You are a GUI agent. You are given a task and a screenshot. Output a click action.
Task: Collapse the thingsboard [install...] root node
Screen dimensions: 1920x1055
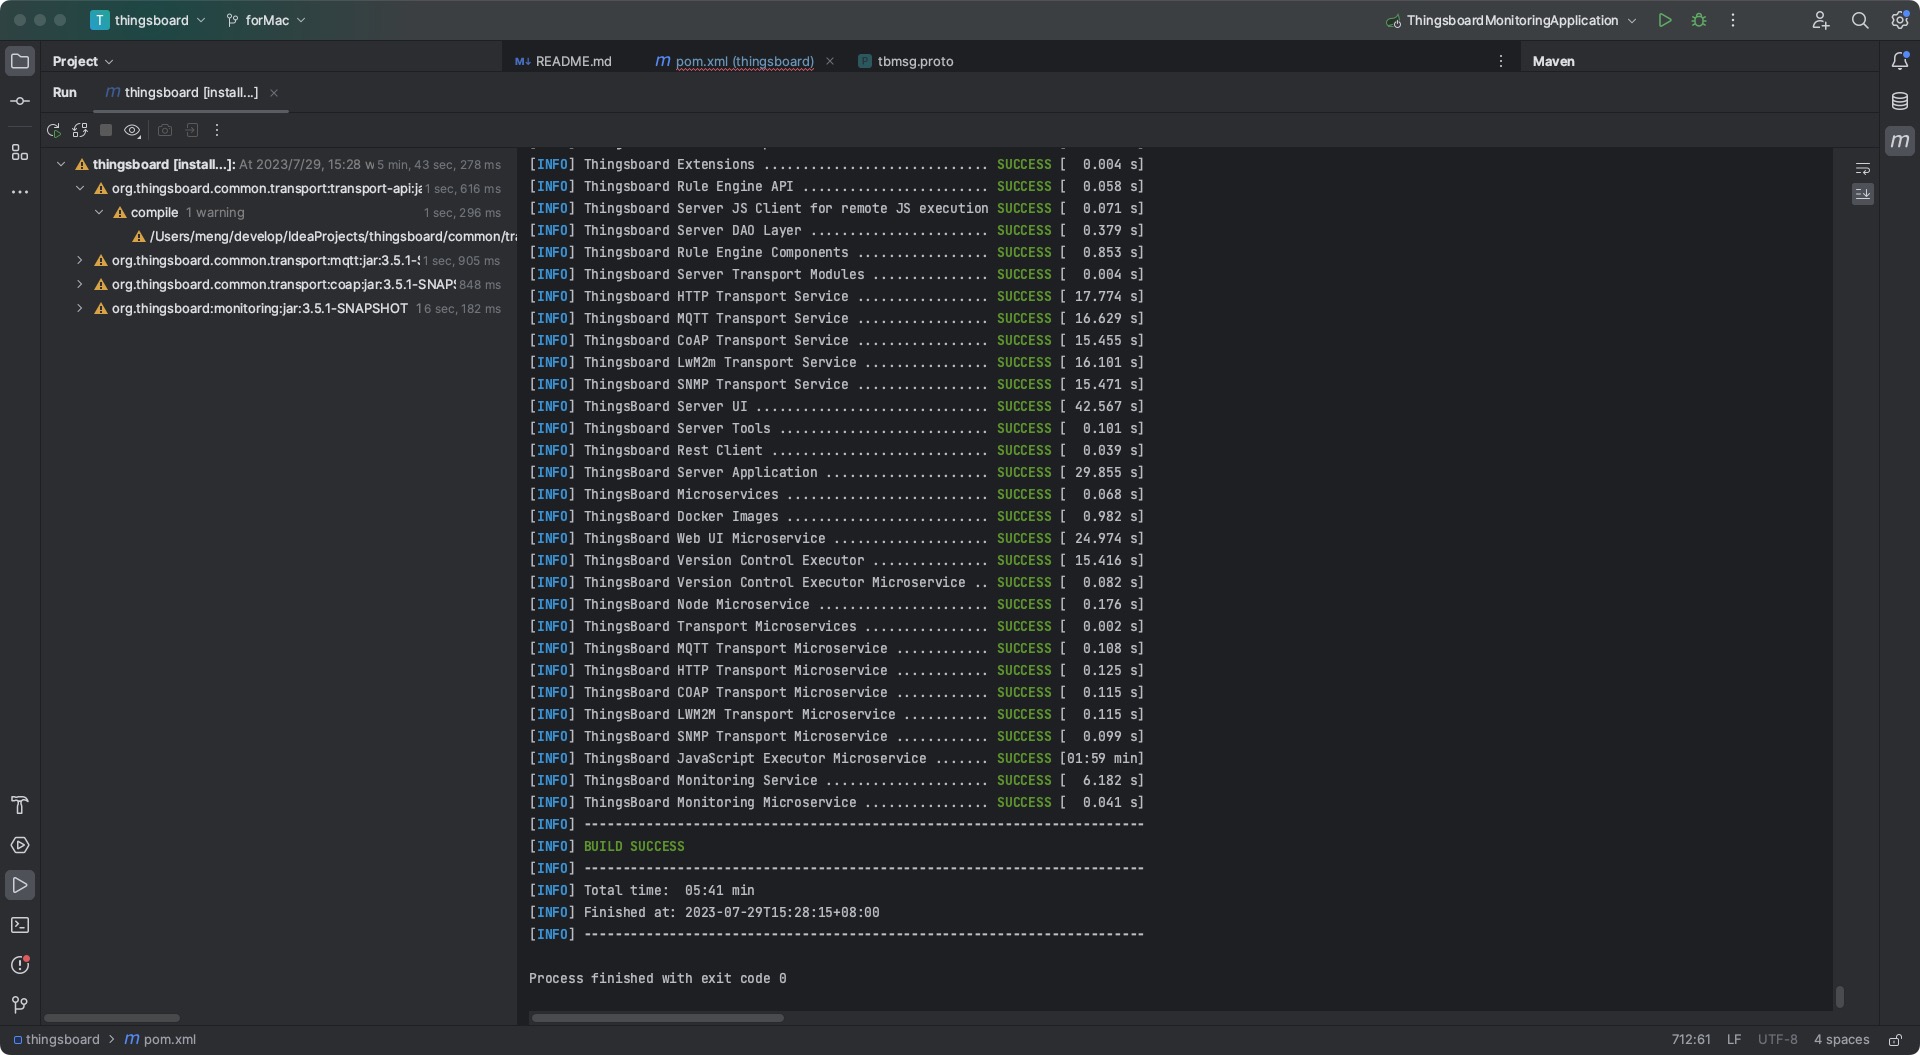61,164
